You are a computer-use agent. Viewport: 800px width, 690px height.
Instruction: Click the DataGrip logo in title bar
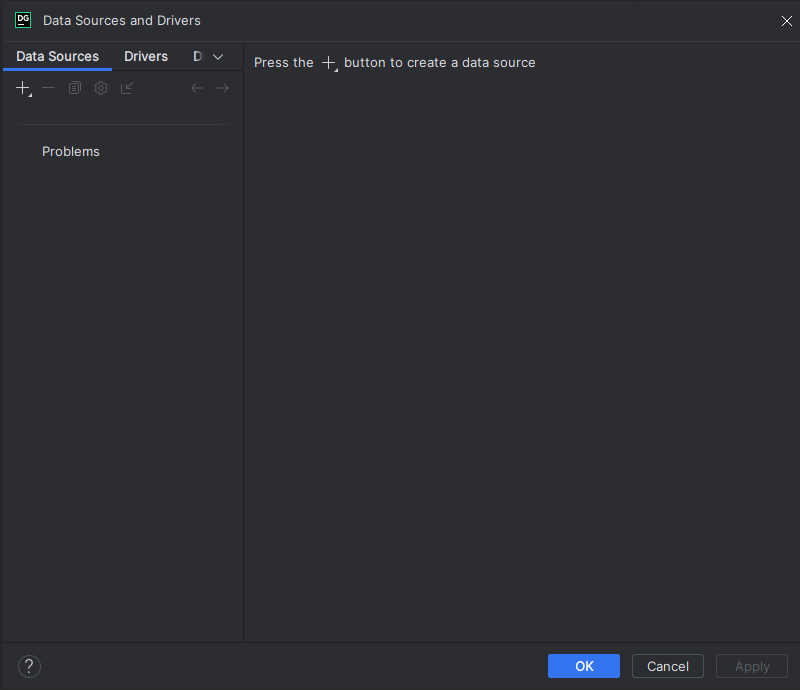23,20
